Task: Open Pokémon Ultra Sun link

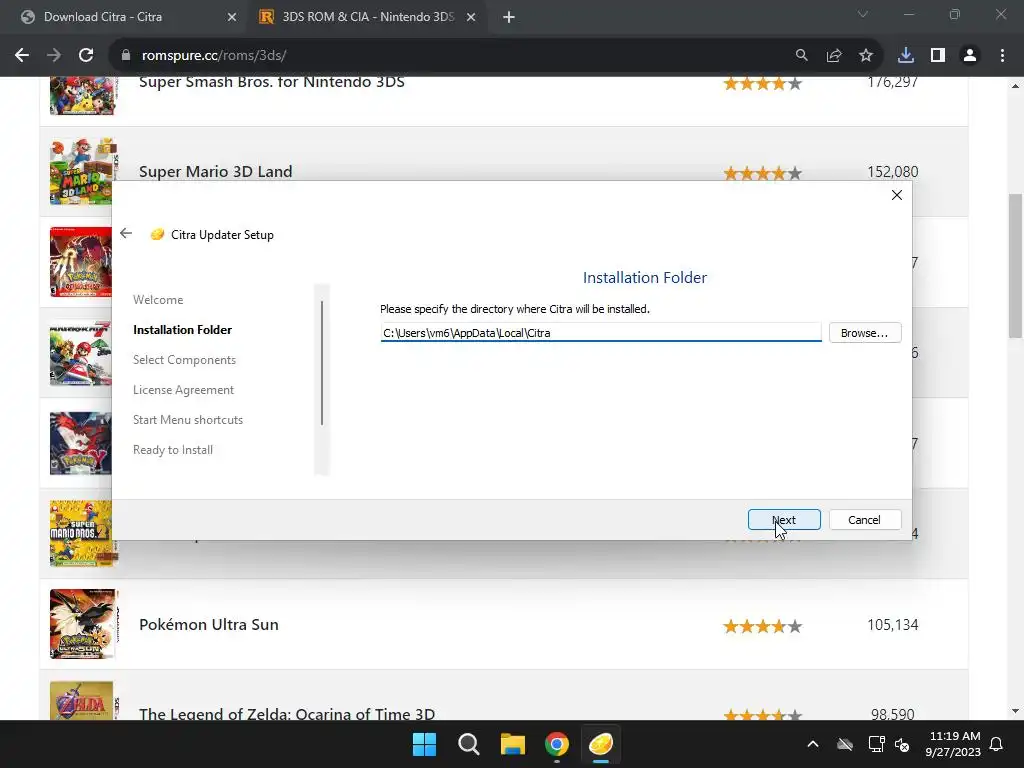Action: [208, 625]
